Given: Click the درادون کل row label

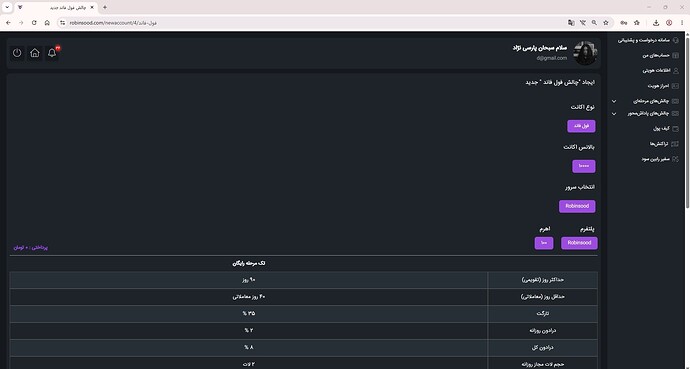Looking at the screenshot, I should coord(543,348).
